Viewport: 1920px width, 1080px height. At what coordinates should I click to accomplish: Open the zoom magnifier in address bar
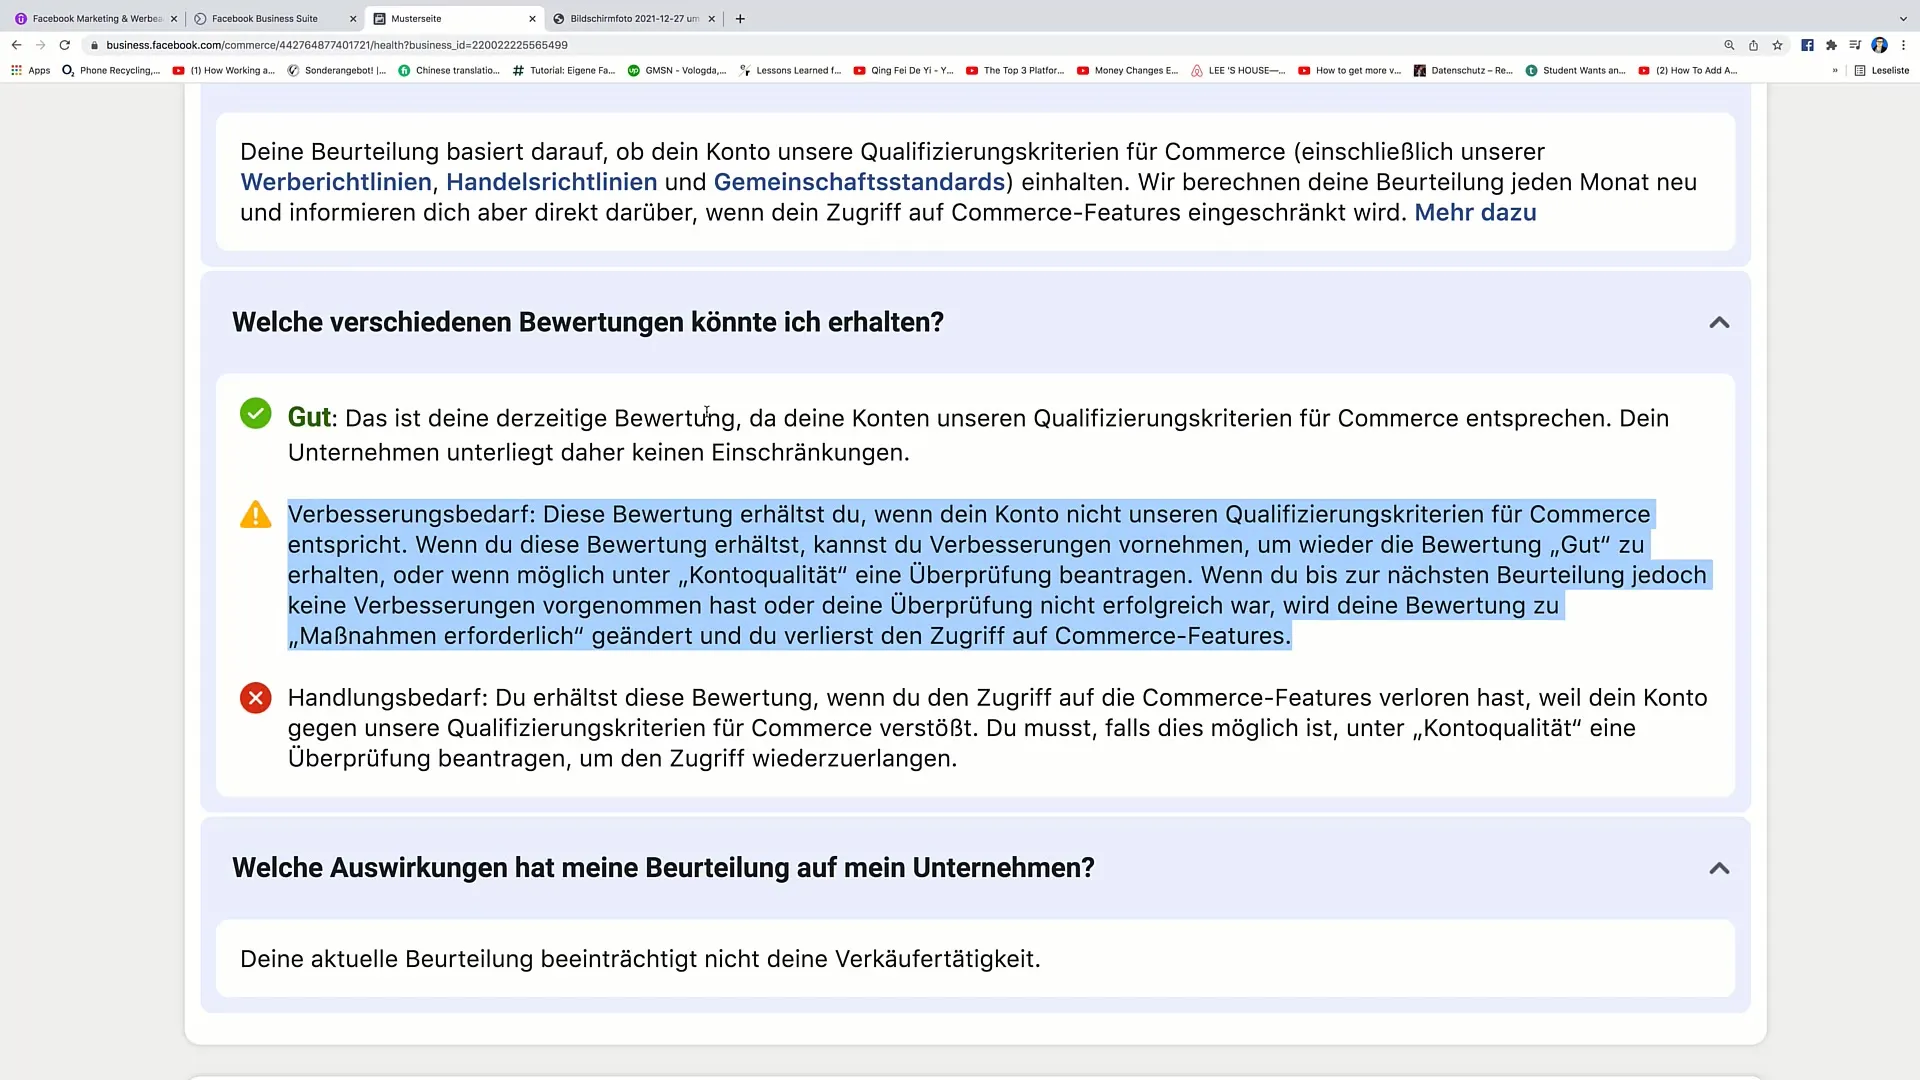[x=1729, y=45]
